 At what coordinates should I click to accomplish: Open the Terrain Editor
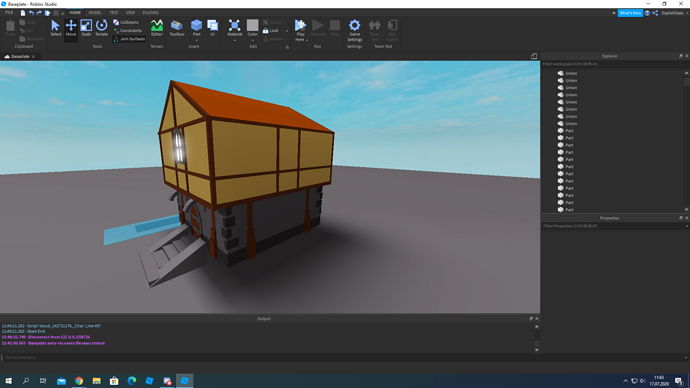[157, 28]
